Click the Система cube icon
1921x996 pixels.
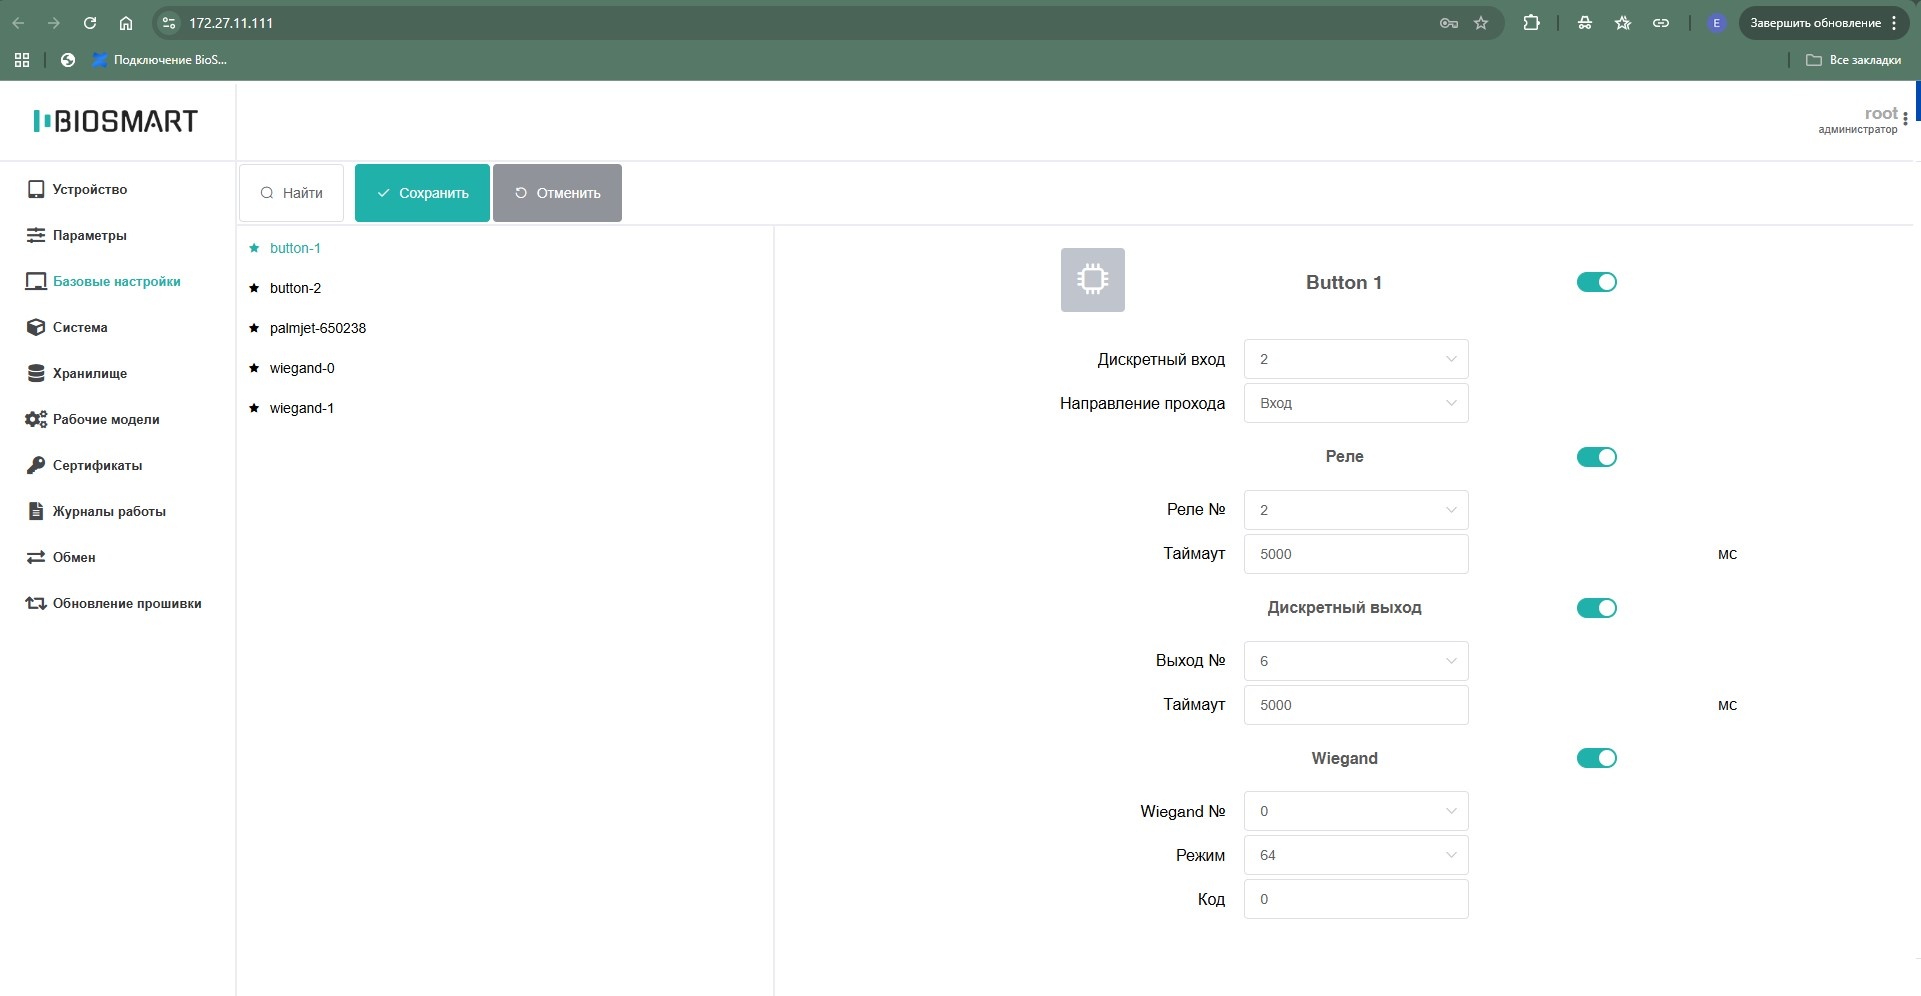pos(36,327)
